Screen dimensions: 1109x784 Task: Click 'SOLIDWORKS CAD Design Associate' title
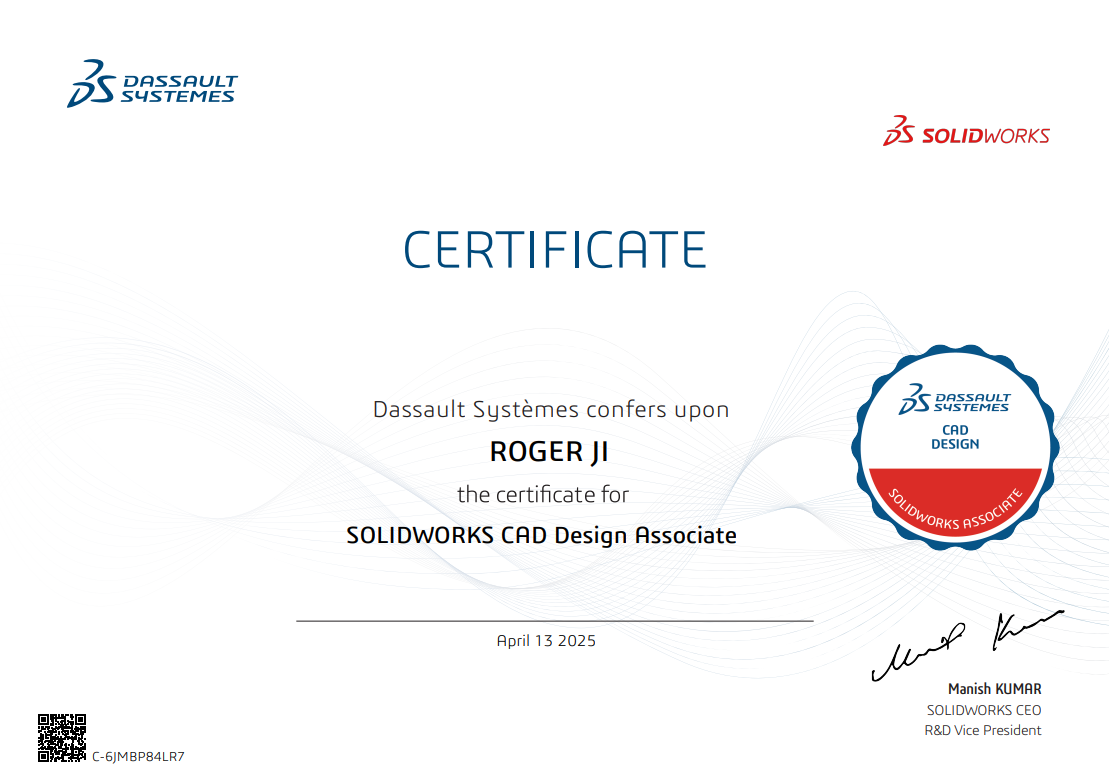(x=541, y=535)
